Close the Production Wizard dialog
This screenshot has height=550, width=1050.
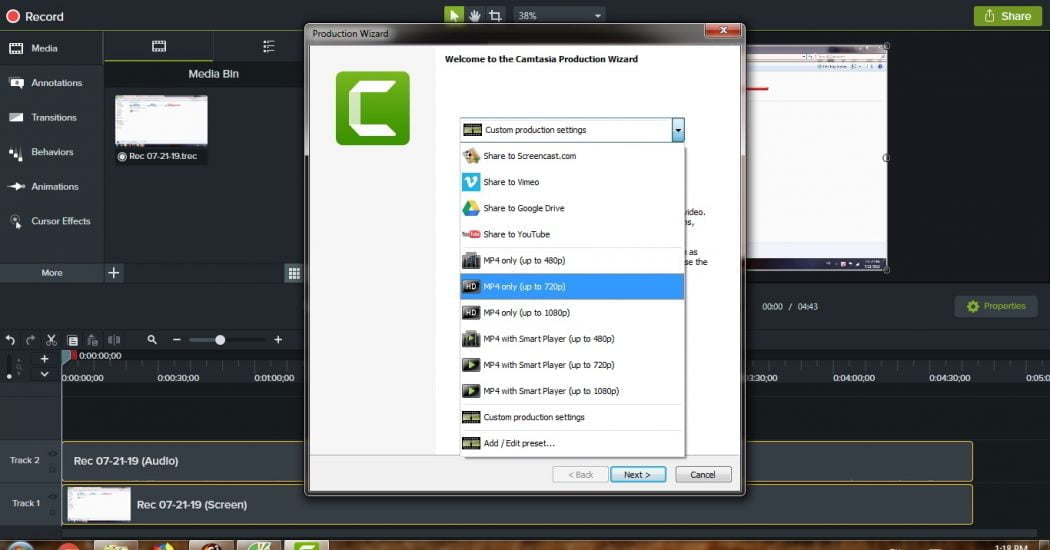point(723,30)
